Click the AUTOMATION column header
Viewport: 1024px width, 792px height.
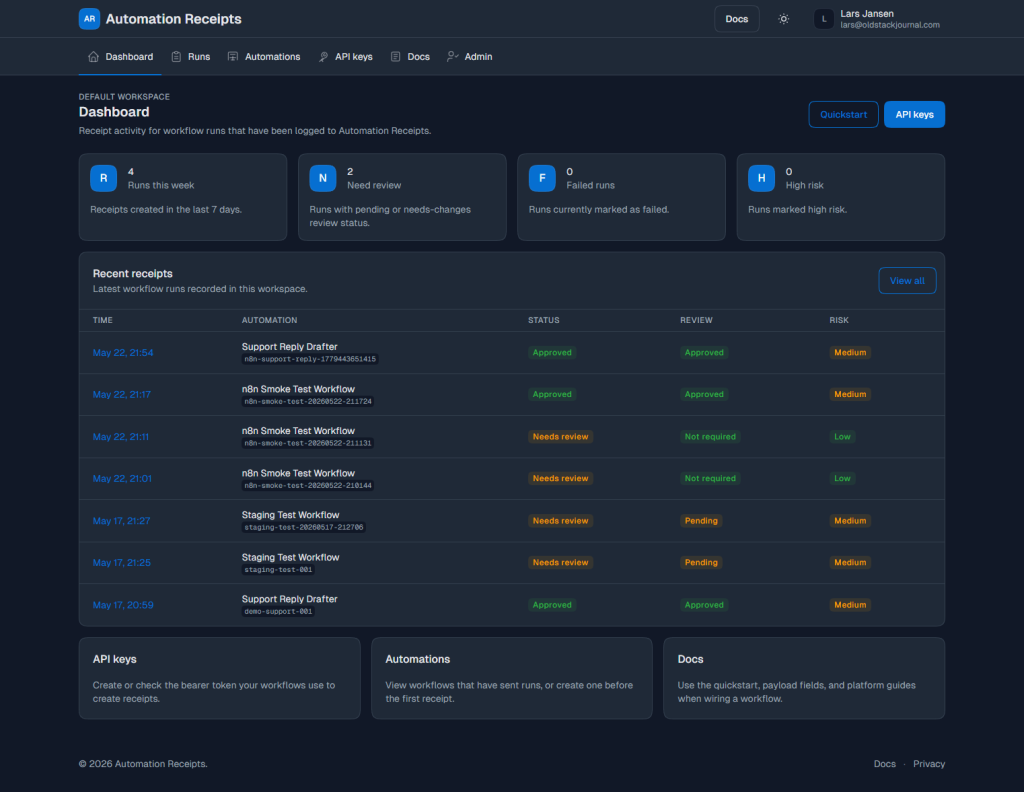tap(269, 321)
